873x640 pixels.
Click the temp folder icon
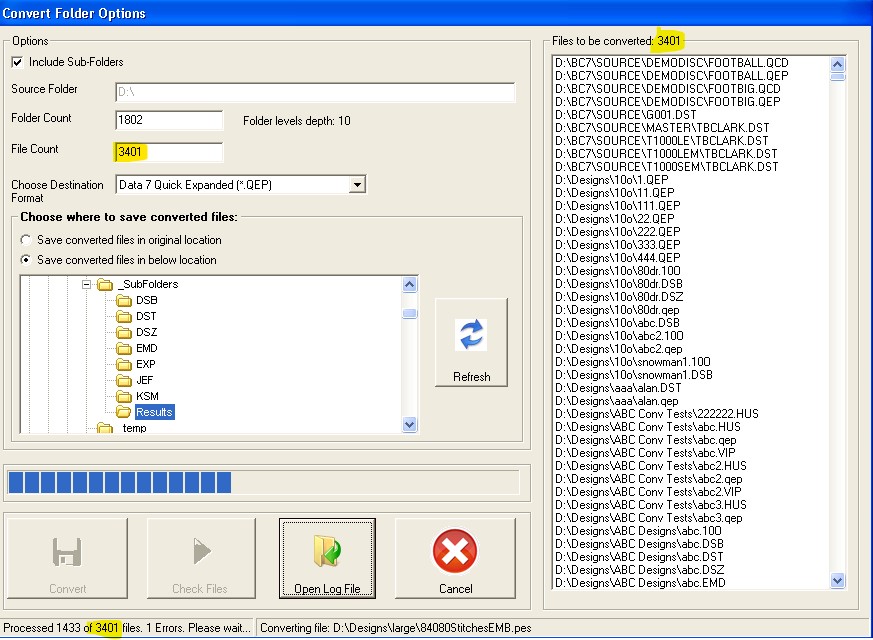click(105, 428)
